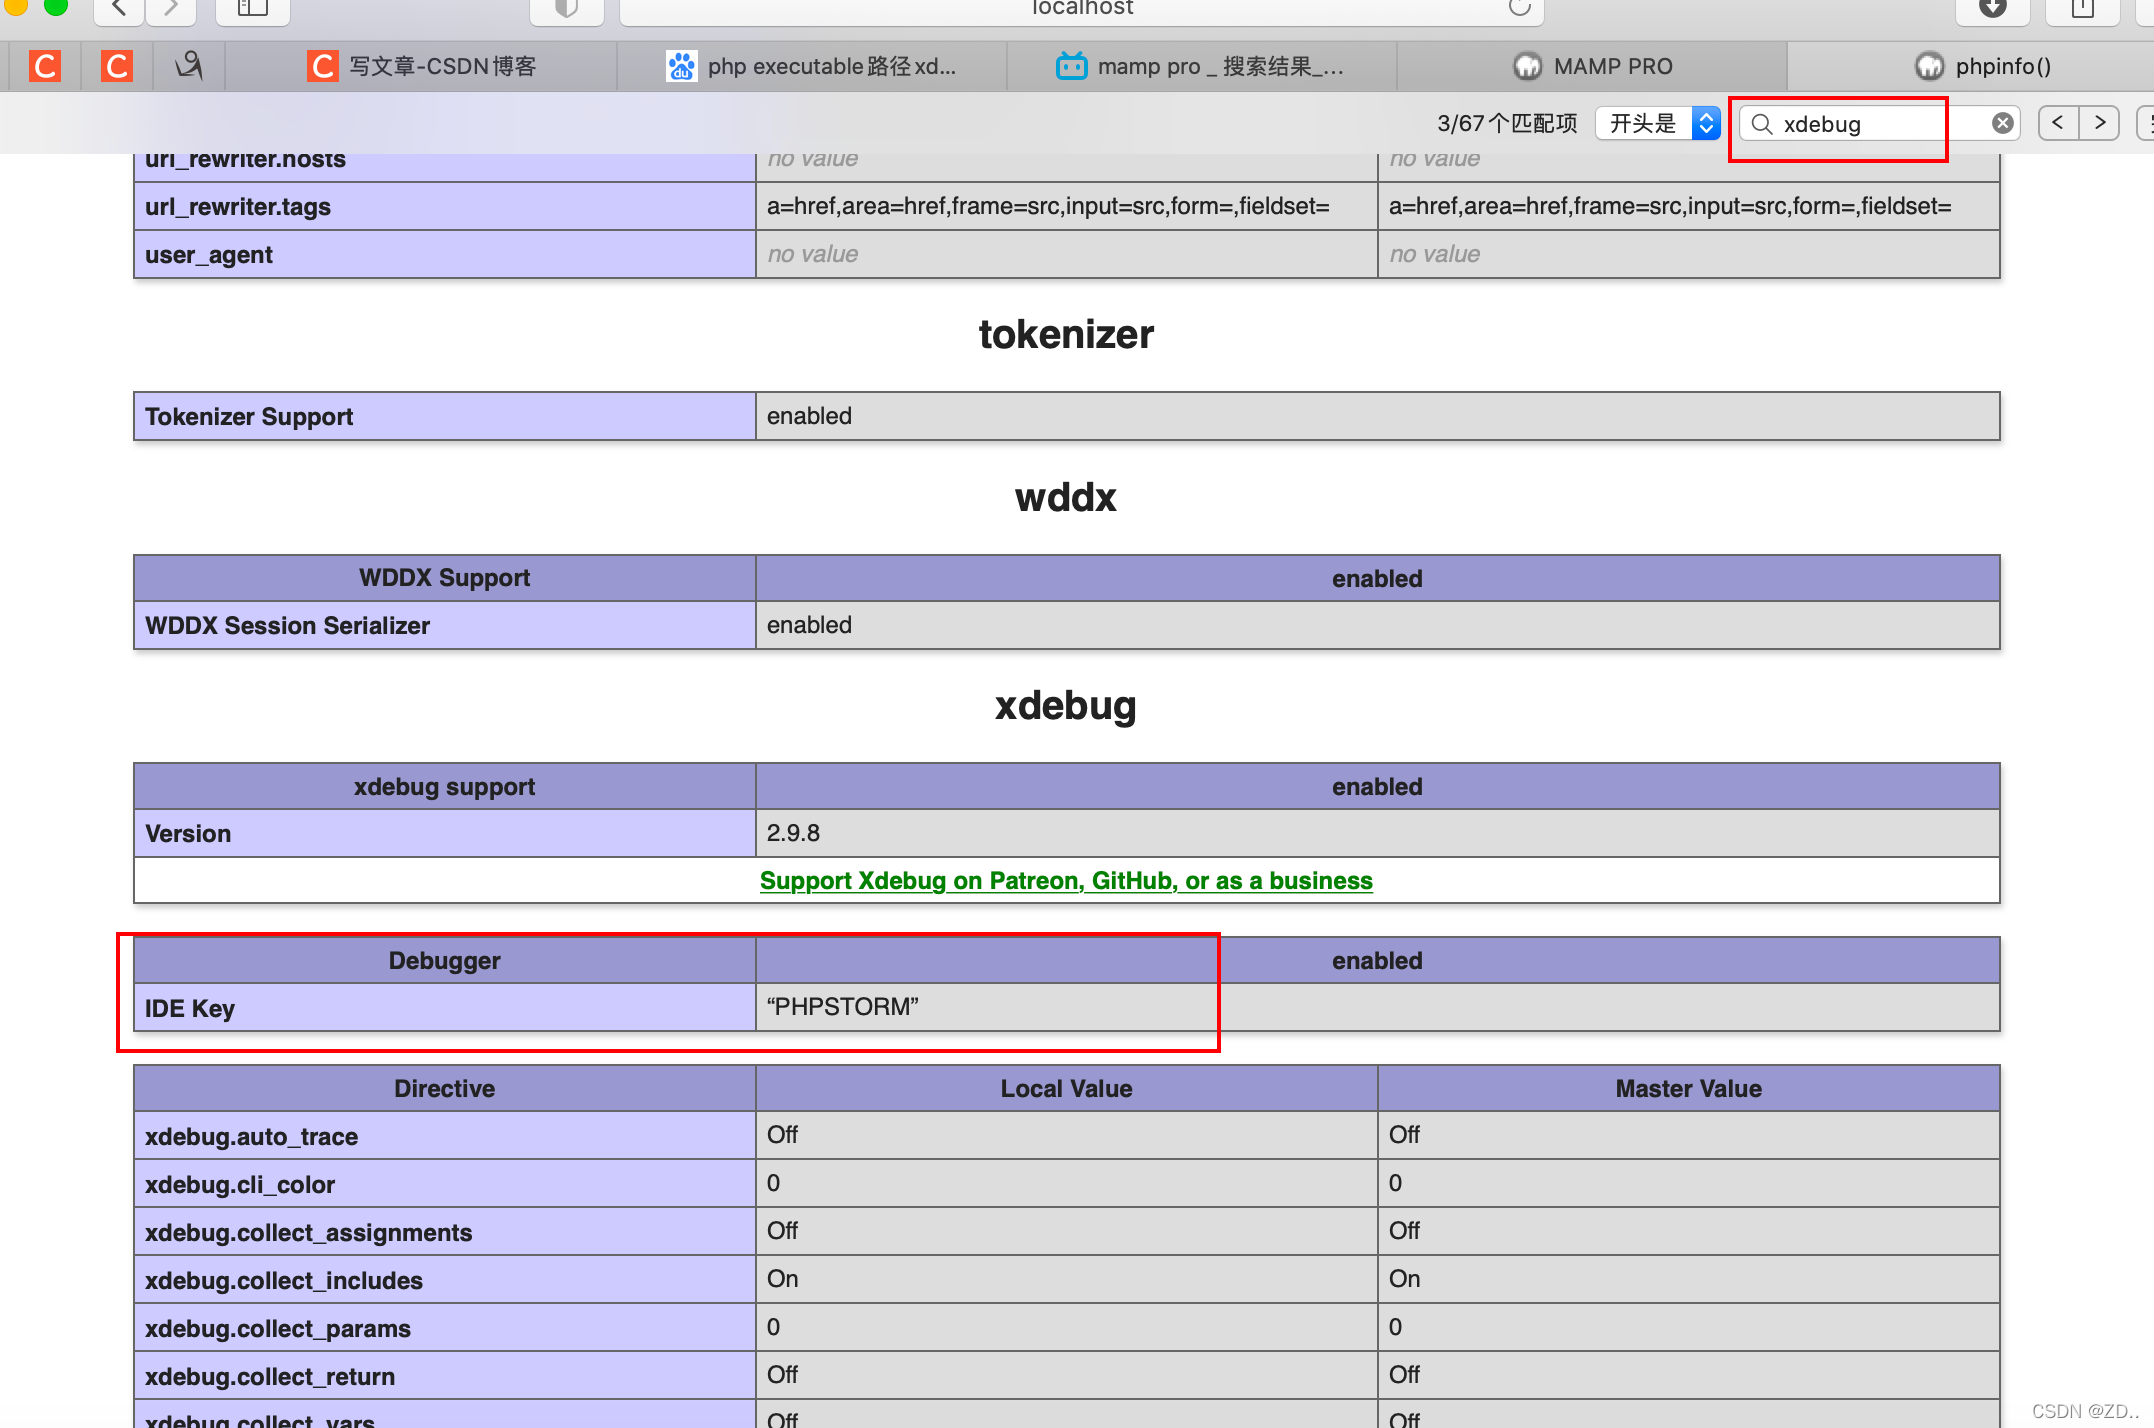Click the Directive column header
The width and height of the screenshot is (2154, 1428).
tap(444, 1089)
